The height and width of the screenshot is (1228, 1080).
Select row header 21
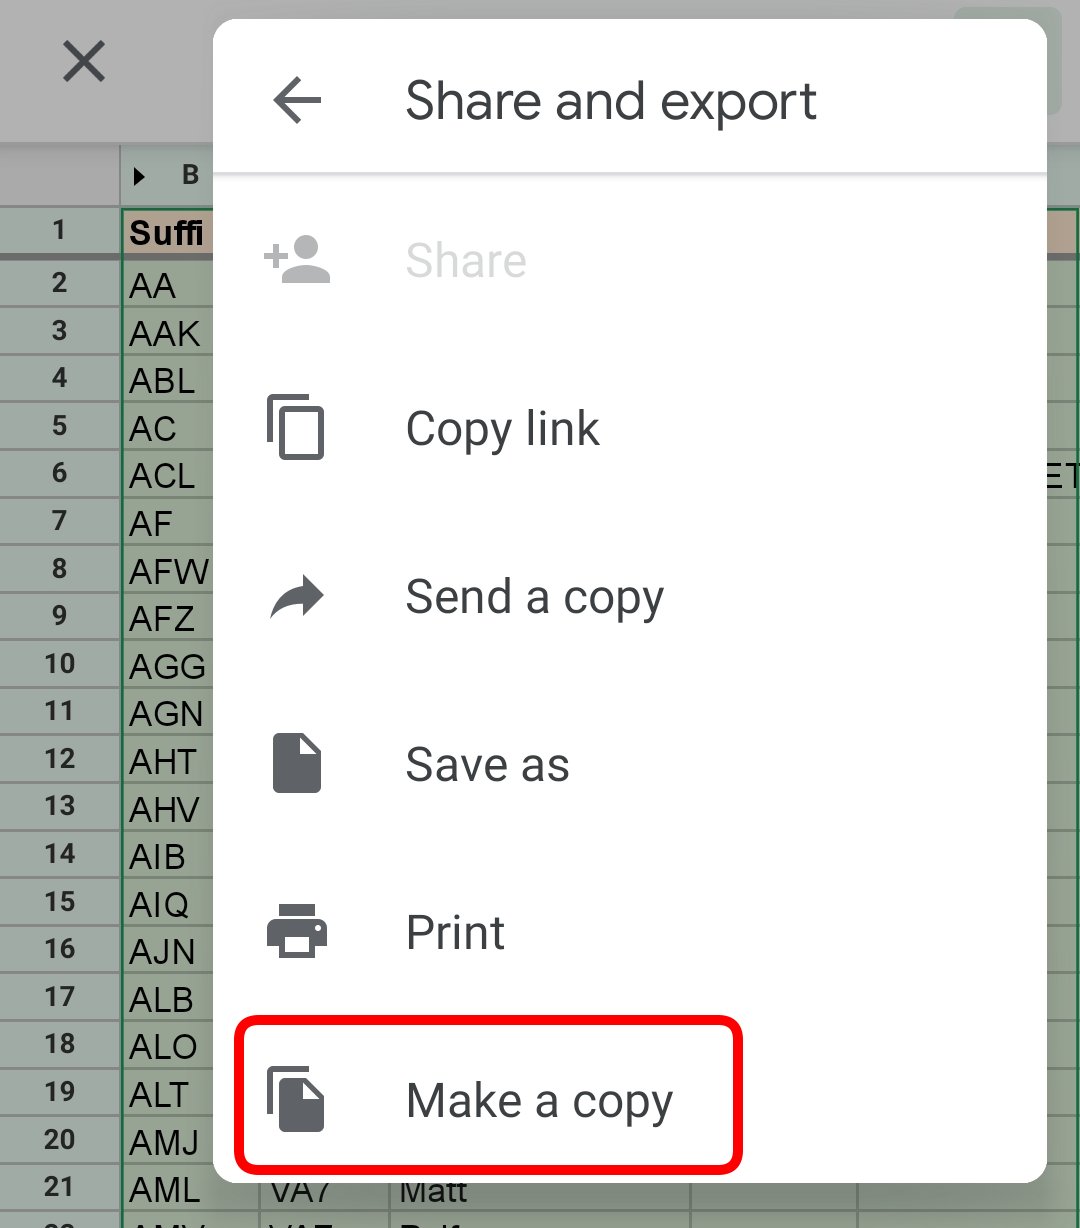[60, 1187]
